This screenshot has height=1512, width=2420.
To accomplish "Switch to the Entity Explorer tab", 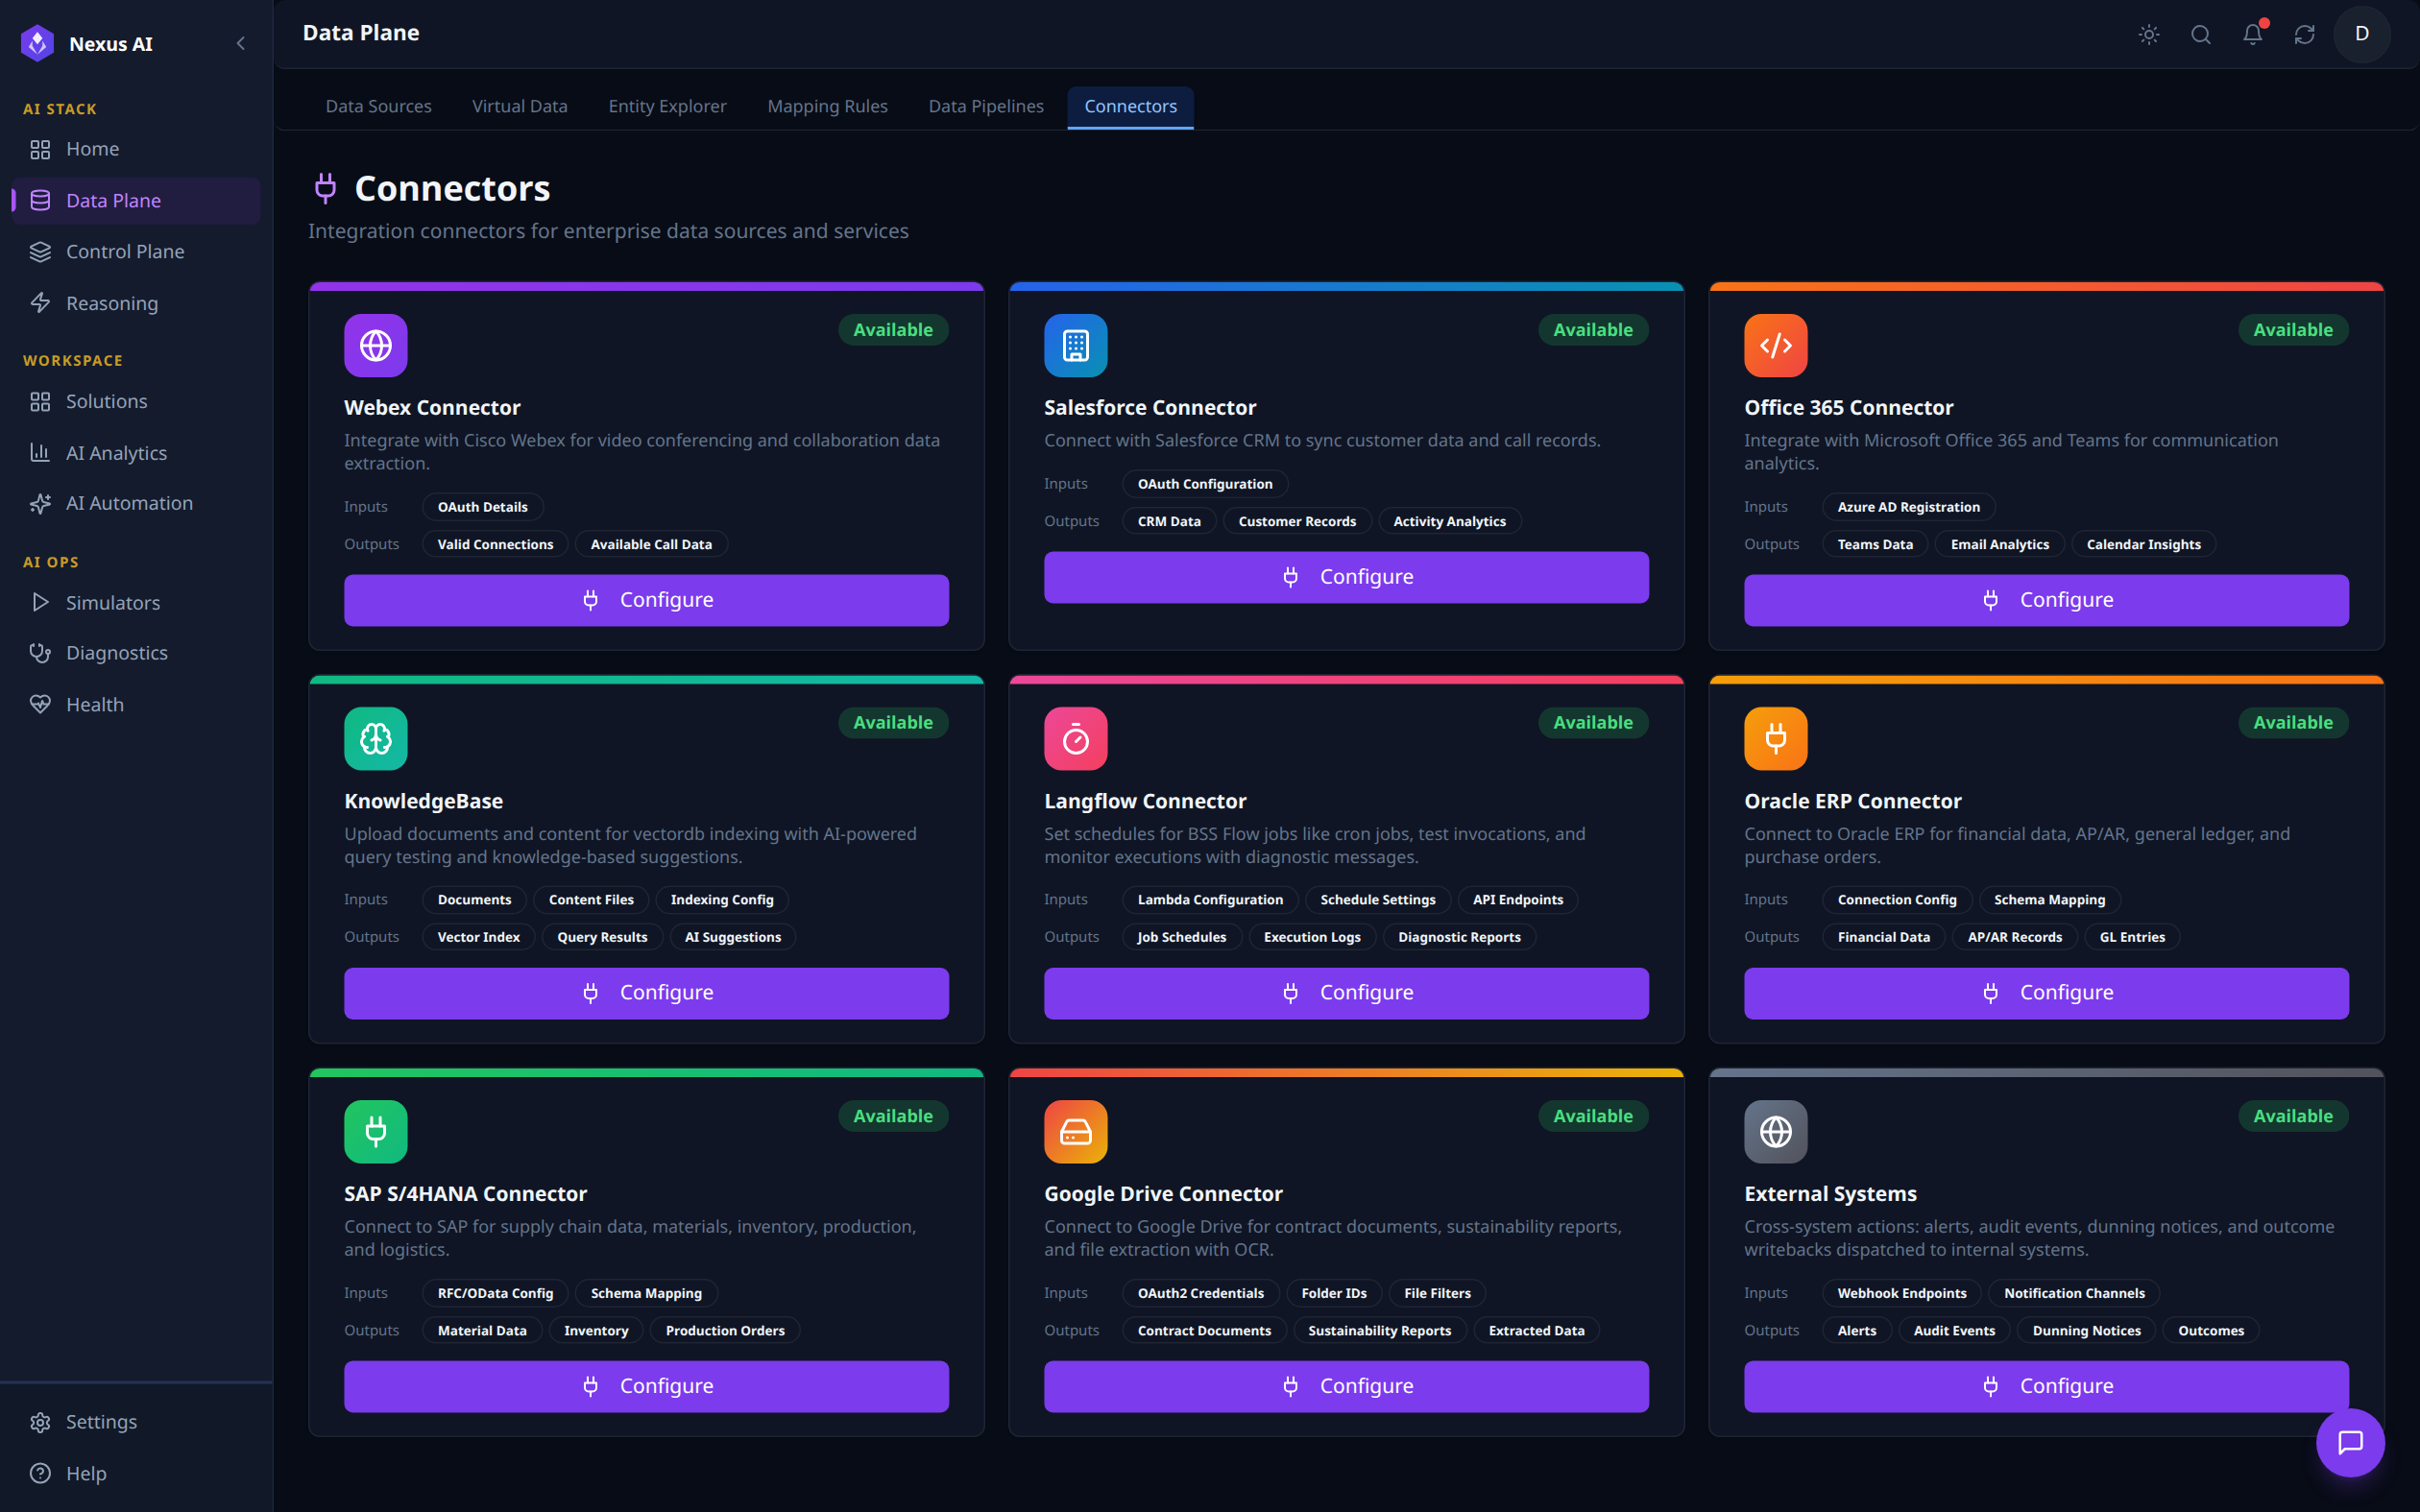I will click(x=667, y=106).
